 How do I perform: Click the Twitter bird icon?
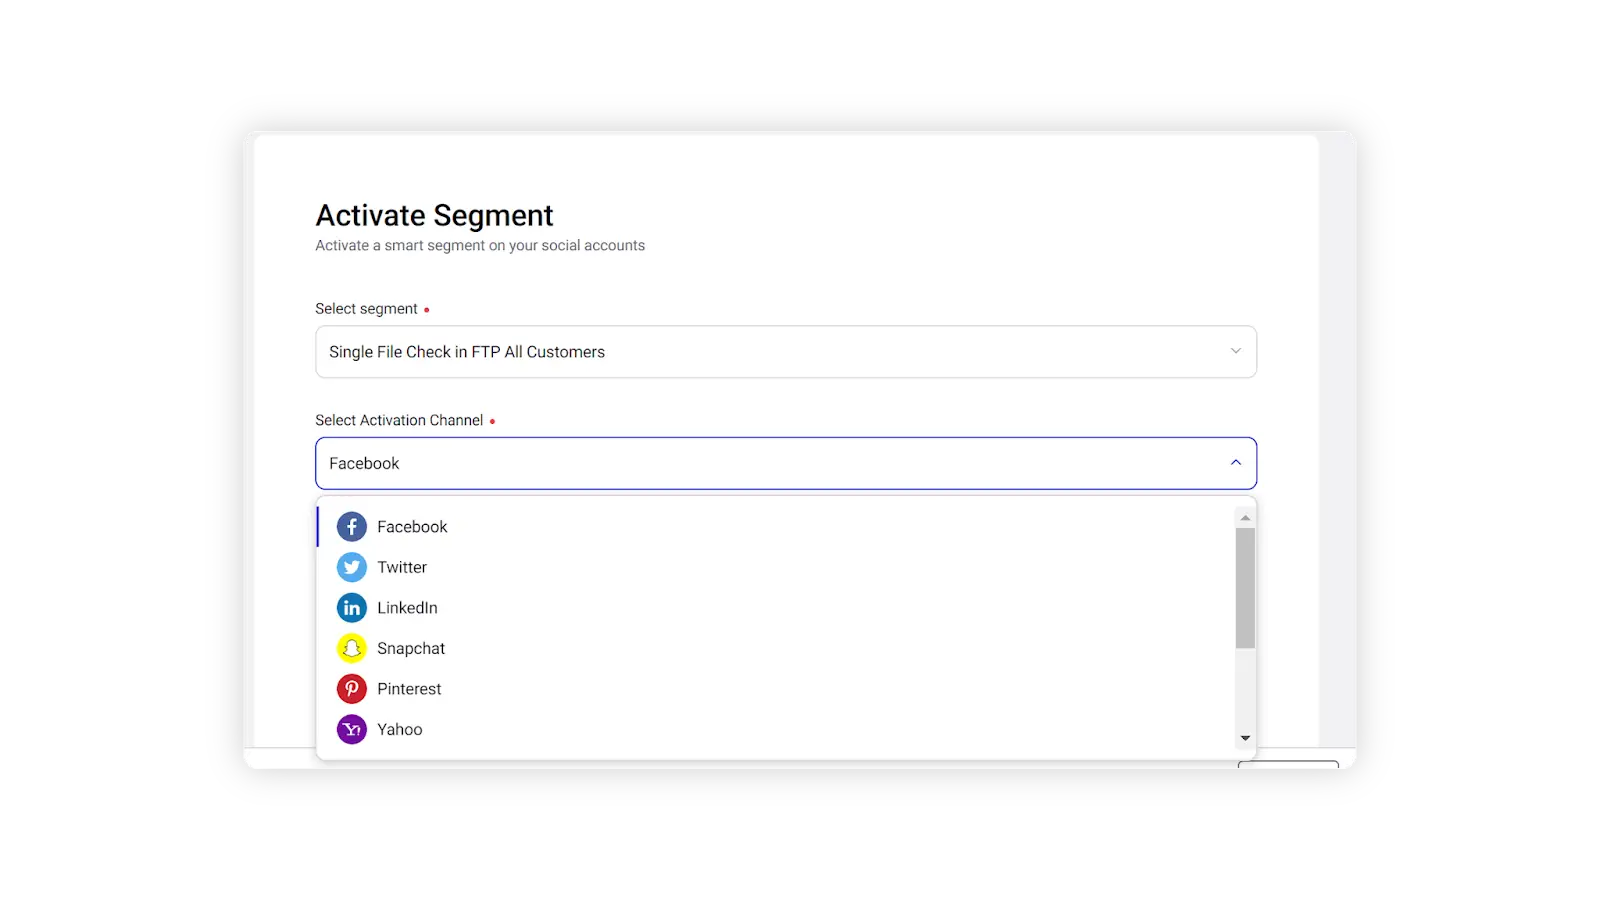(352, 567)
